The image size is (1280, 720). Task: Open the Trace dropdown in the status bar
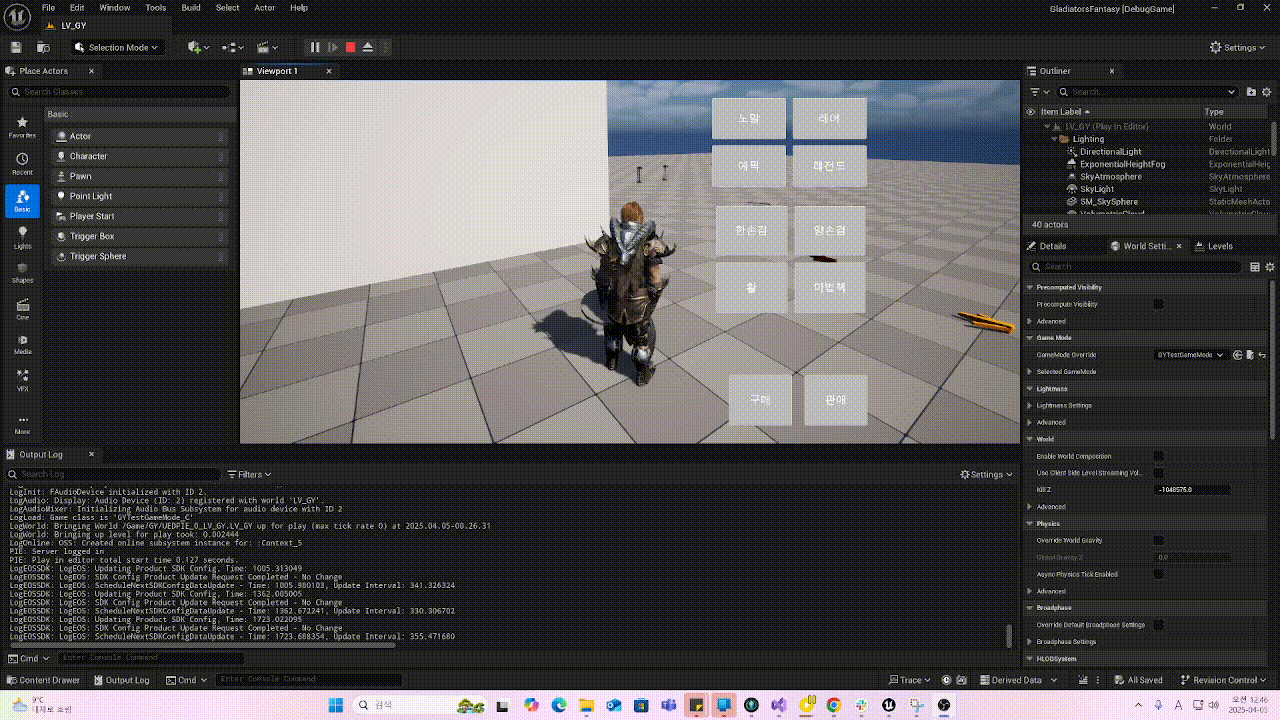tap(909, 680)
